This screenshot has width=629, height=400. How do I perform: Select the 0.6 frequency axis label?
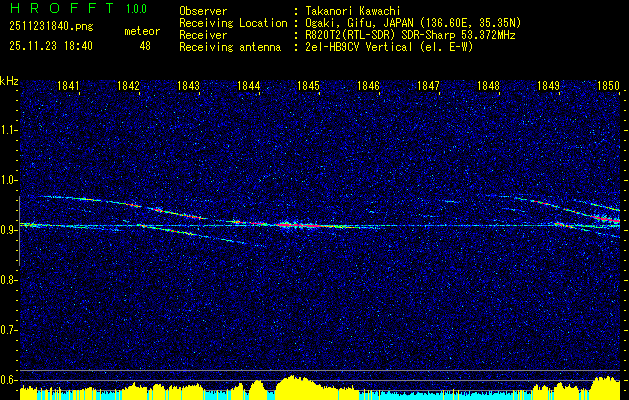click(9, 380)
